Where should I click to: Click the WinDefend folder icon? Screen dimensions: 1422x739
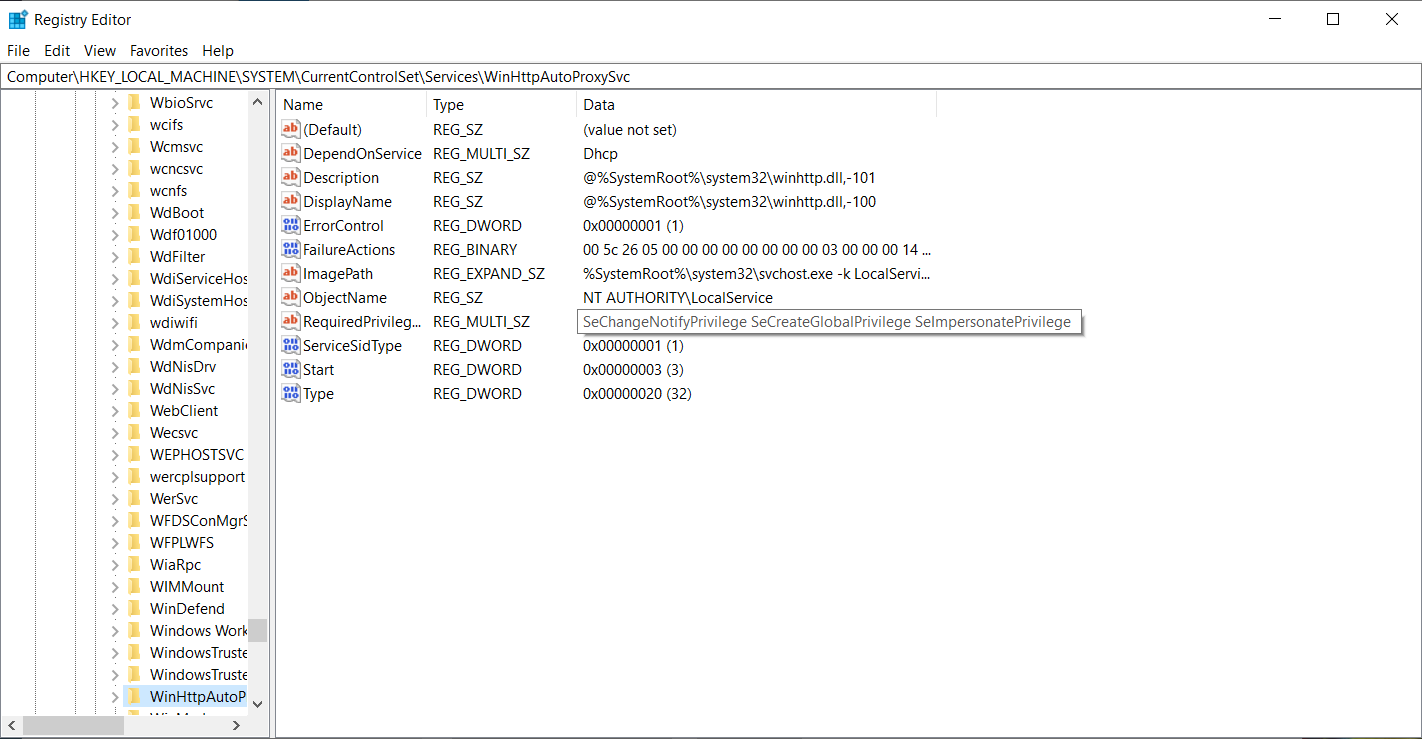[135, 608]
